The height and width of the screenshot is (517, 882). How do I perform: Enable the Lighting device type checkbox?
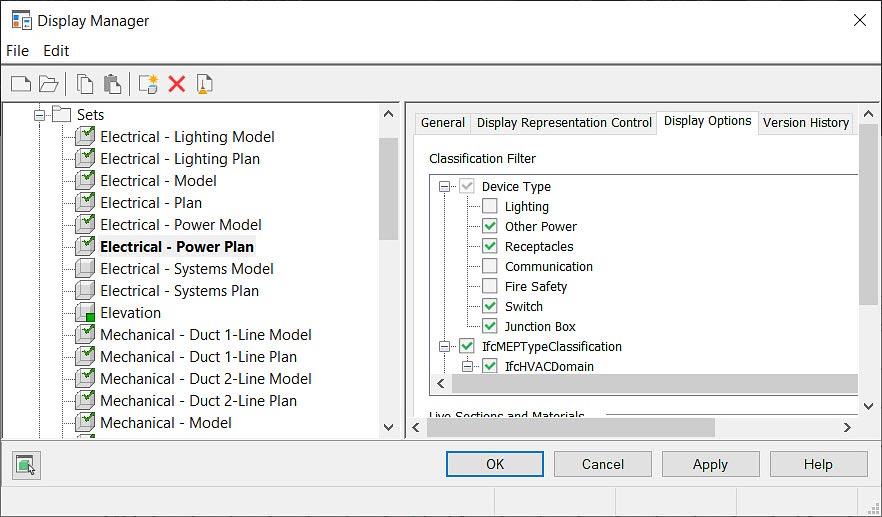coord(490,207)
